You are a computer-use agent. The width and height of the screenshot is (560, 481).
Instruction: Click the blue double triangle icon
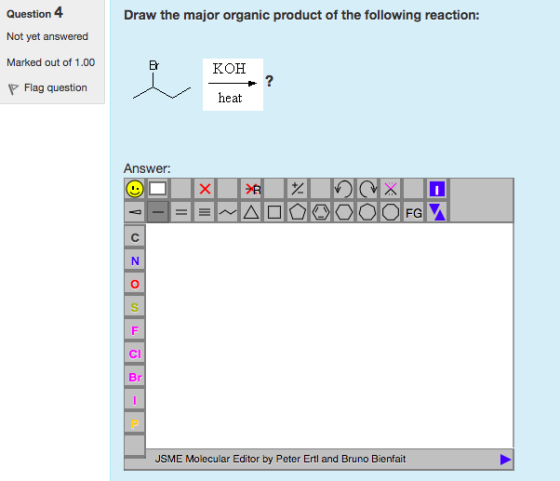tap(437, 212)
